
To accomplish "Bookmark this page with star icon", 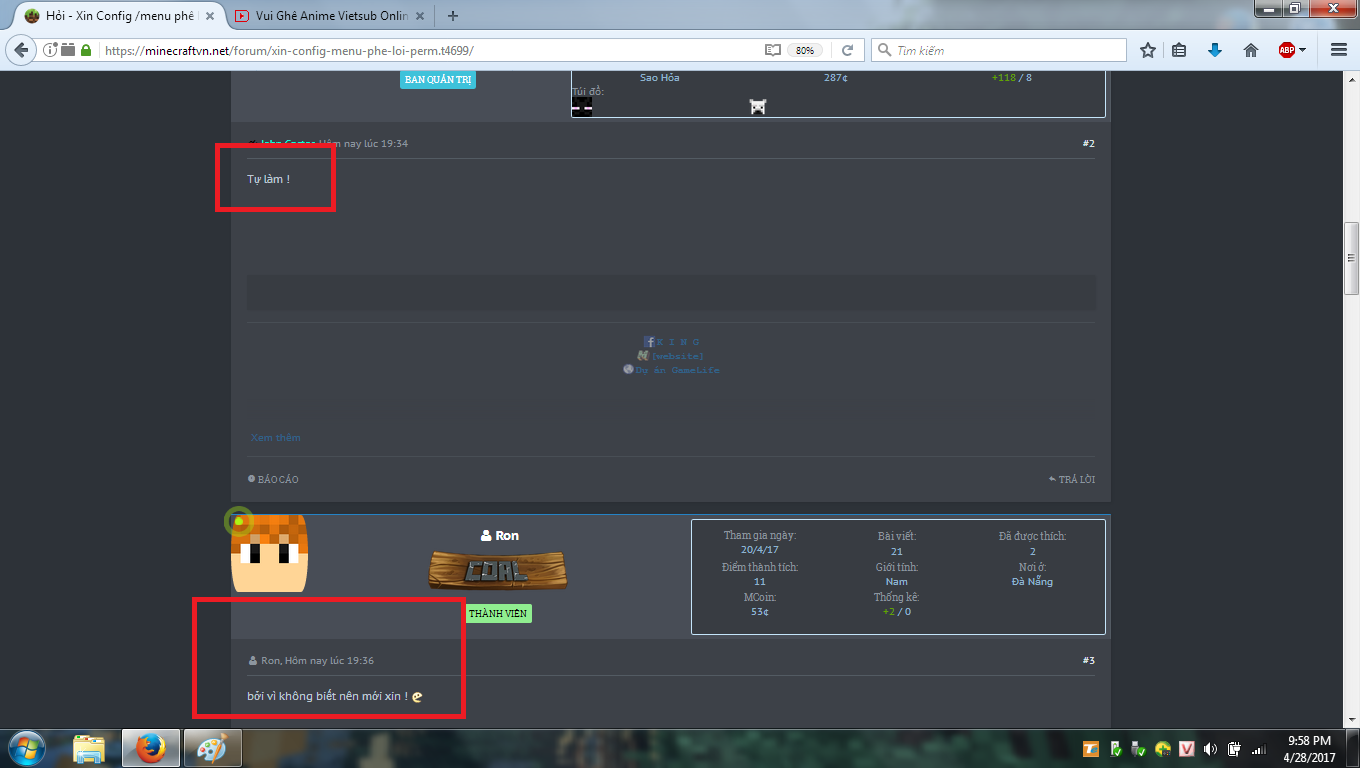I will click(x=1148, y=50).
